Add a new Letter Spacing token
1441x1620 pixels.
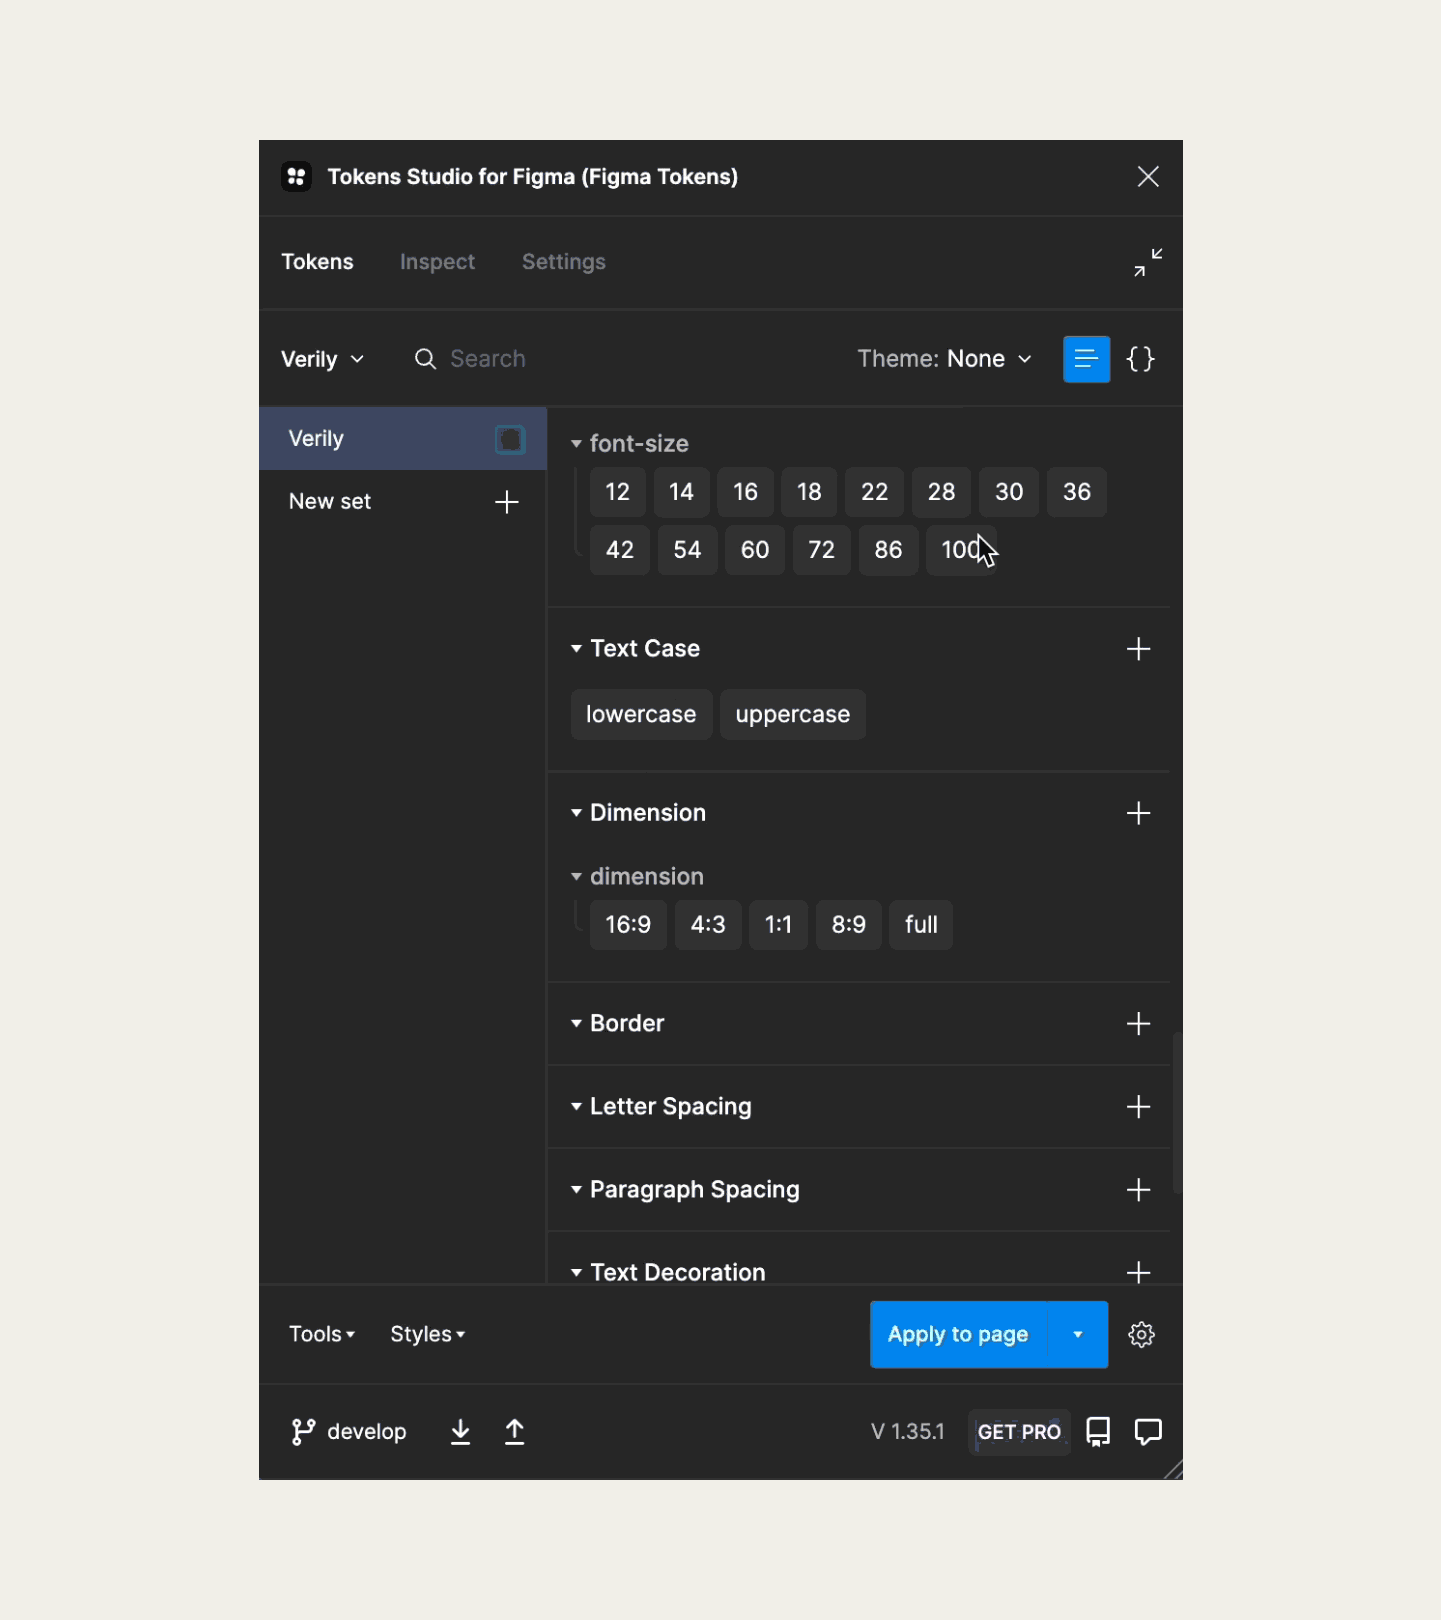click(x=1138, y=1107)
